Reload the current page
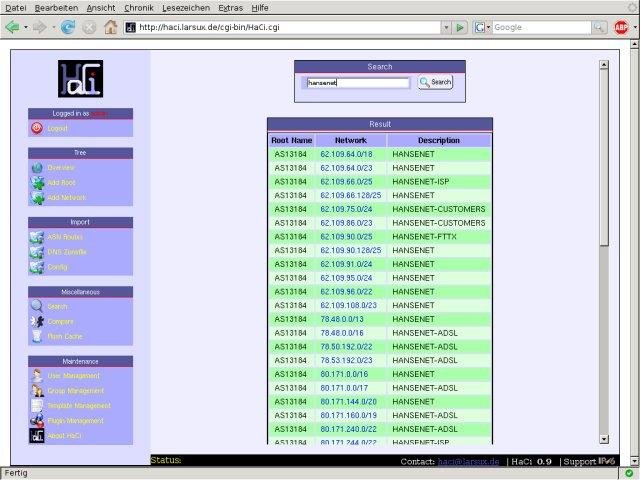 coord(68,27)
